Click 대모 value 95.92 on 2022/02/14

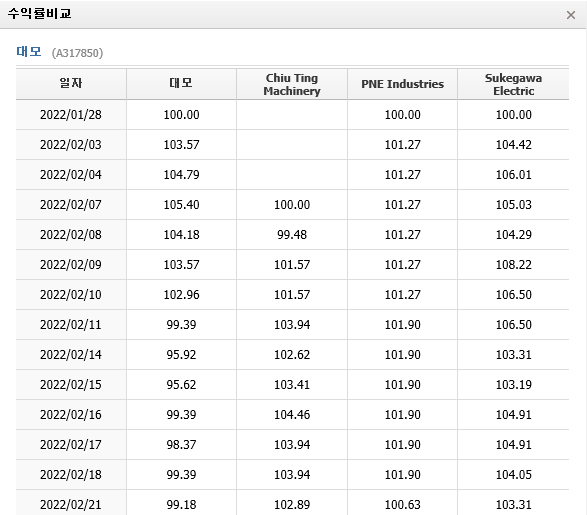tap(181, 354)
